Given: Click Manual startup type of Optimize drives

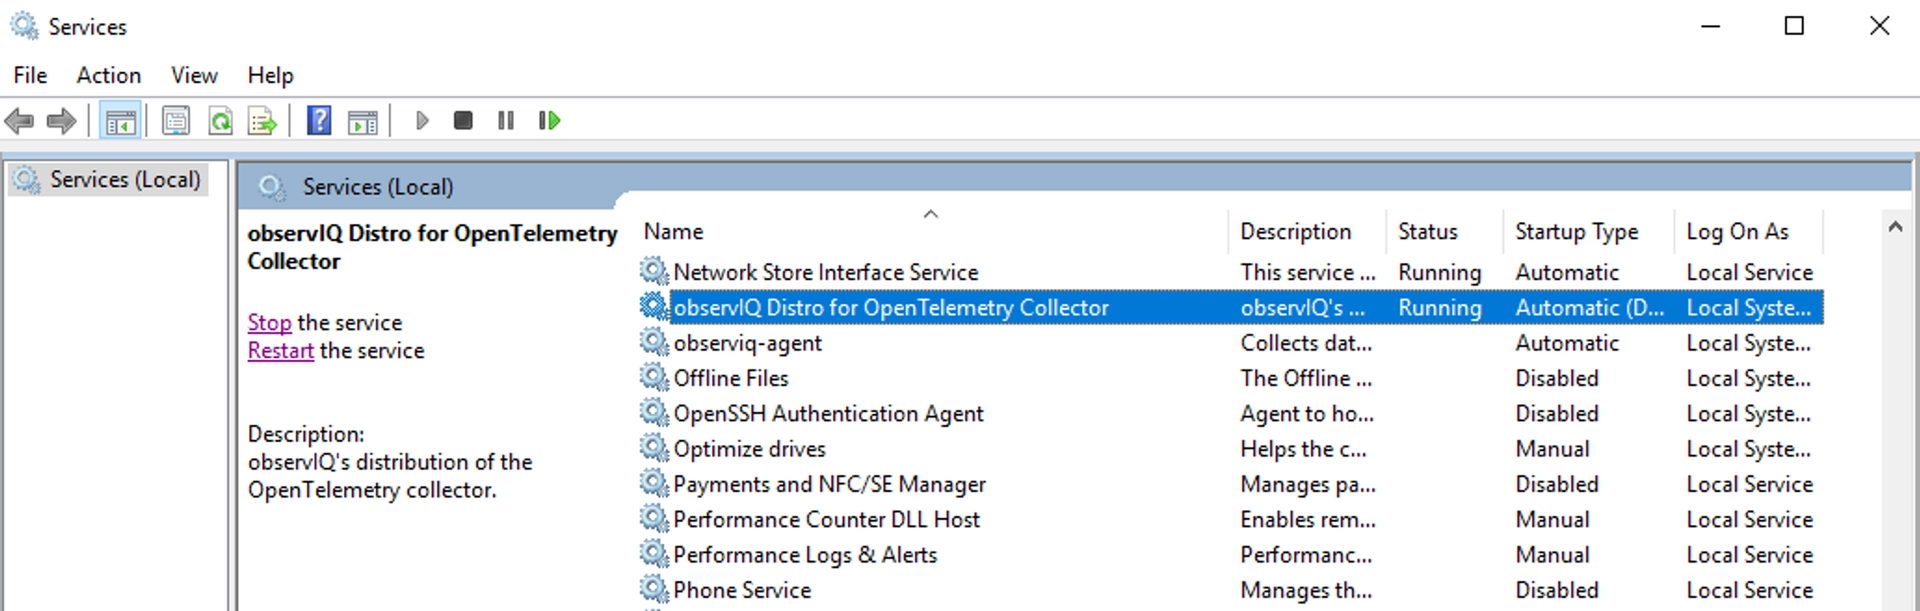Looking at the screenshot, I should [x=1552, y=449].
